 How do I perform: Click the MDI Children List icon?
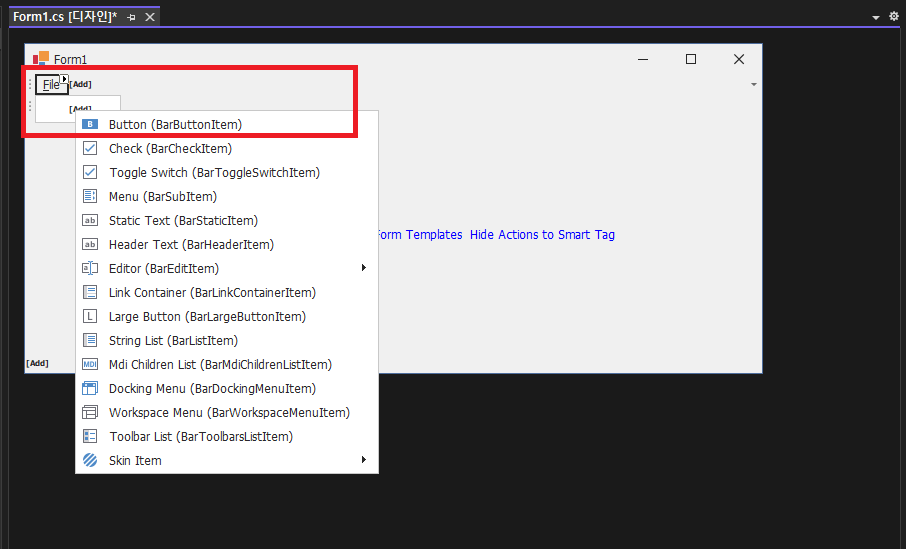(x=90, y=364)
